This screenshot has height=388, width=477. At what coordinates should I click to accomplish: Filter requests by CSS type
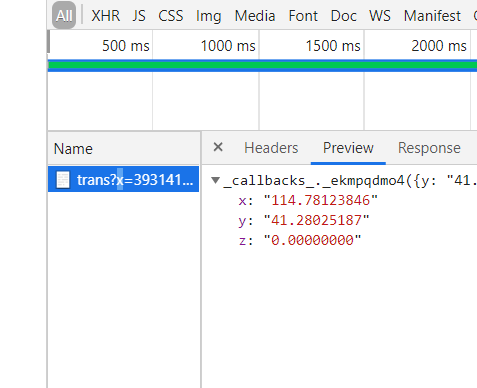tap(171, 16)
